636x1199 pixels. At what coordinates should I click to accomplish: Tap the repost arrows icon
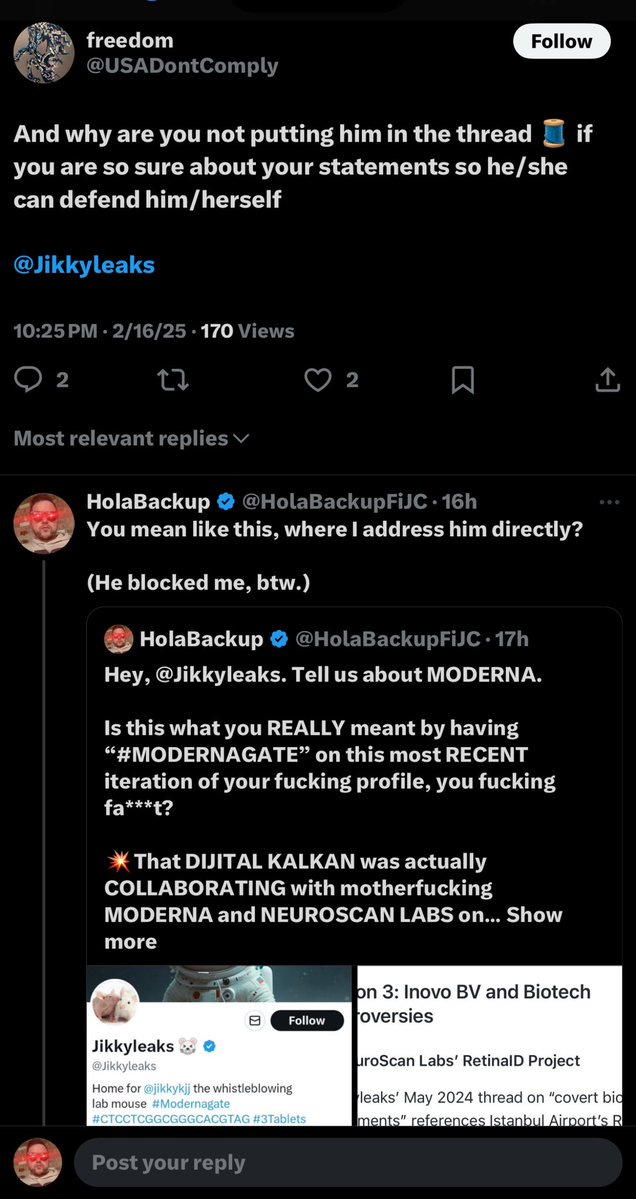(x=173, y=379)
